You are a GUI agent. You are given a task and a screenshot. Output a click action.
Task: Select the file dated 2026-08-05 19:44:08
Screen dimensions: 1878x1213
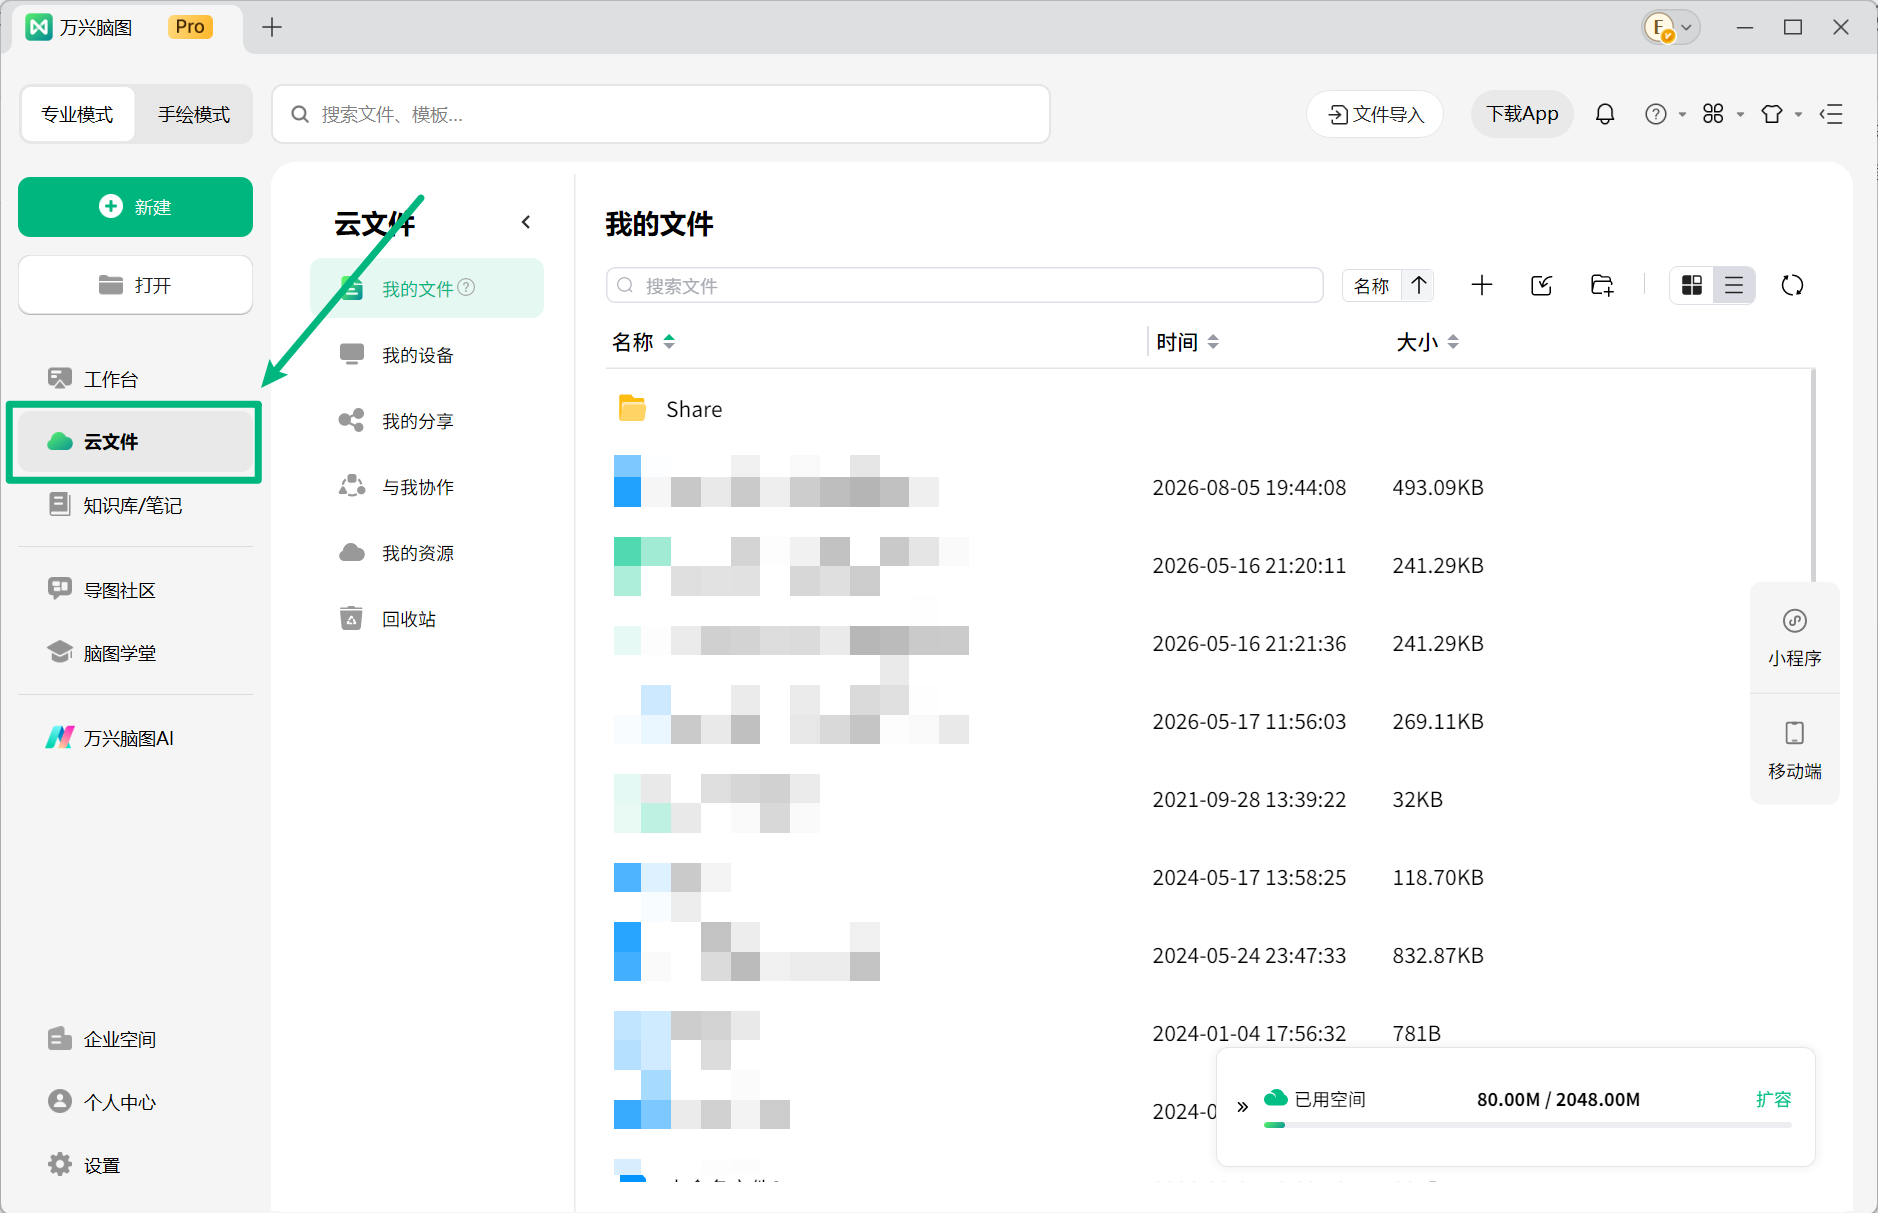pos(1208,487)
